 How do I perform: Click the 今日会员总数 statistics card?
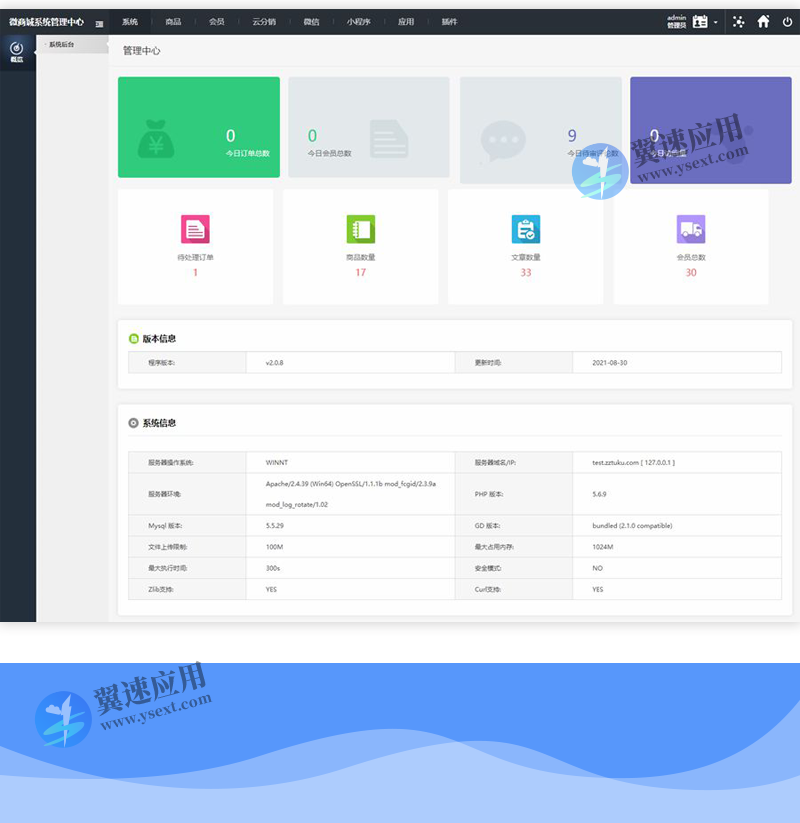(x=365, y=130)
